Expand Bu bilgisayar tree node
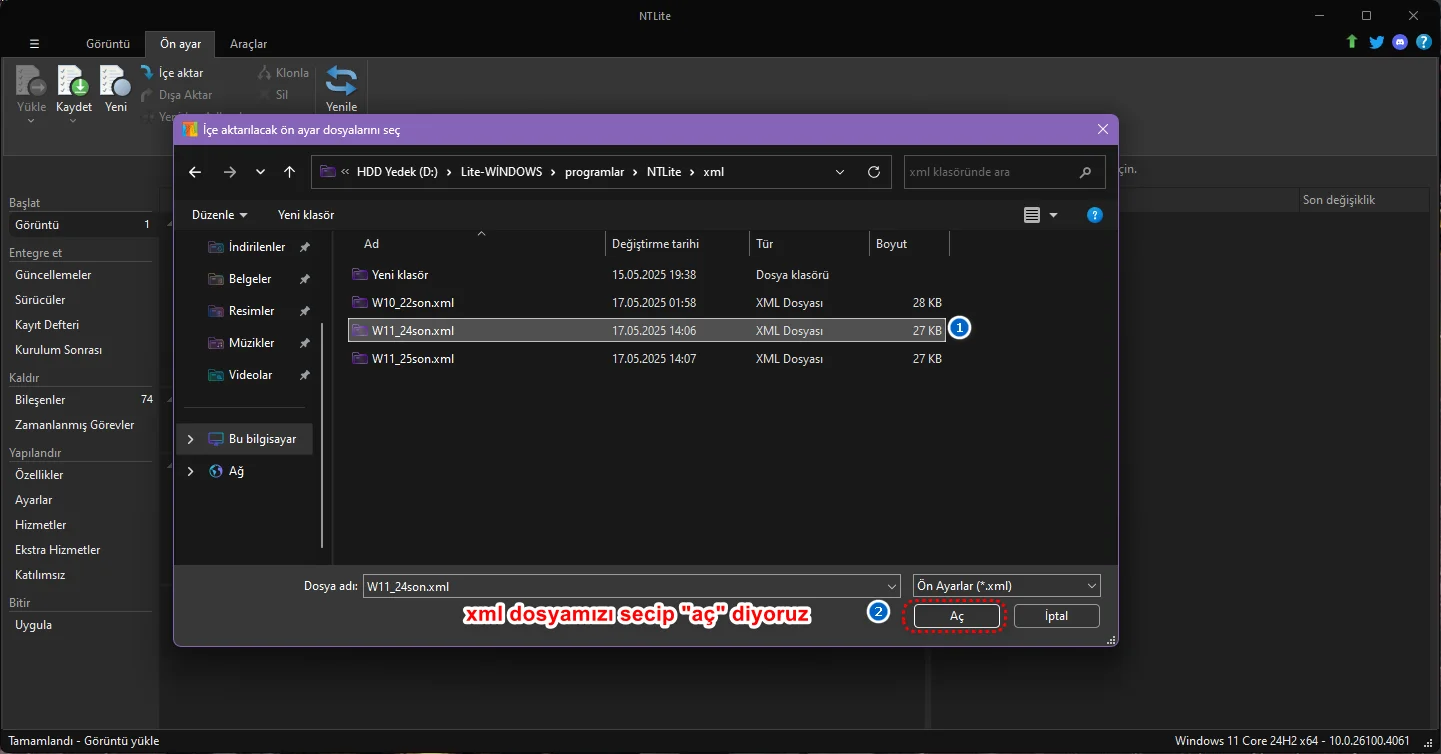Image resolution: width=1441 pixels, height=754 pixels. click(x=190, y=439)
